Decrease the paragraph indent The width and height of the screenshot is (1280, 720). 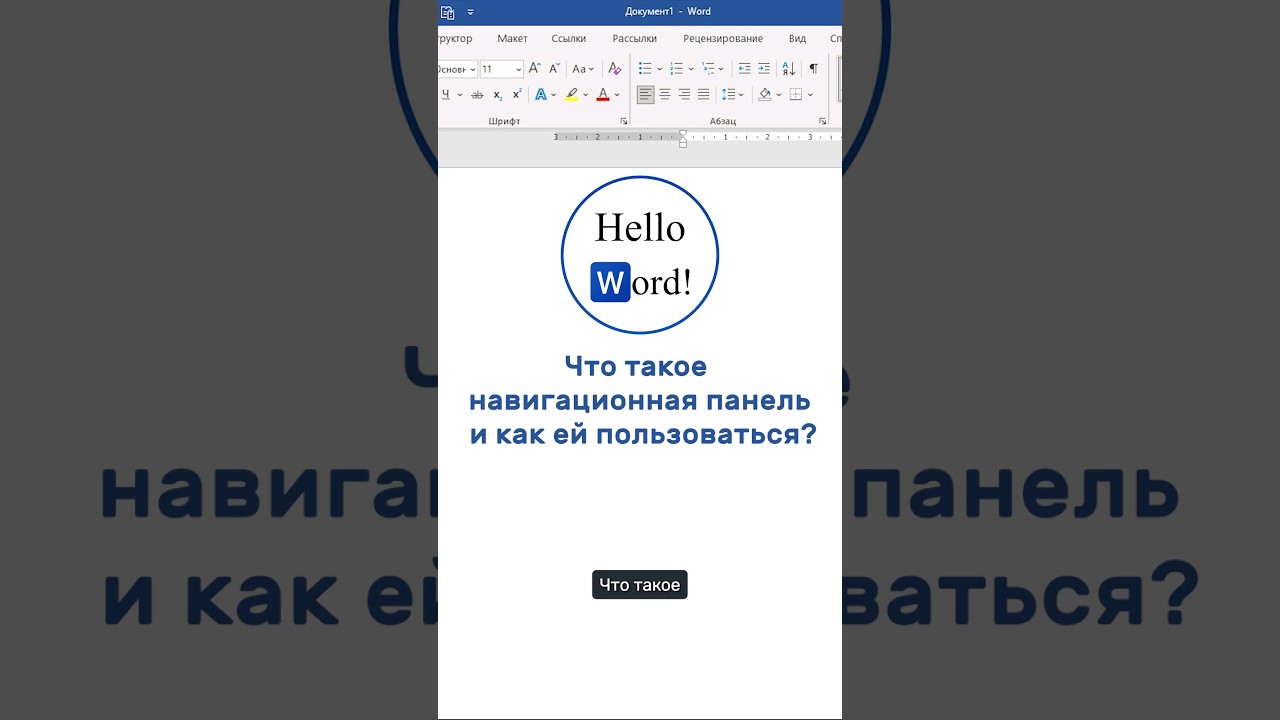pos(744,69)
